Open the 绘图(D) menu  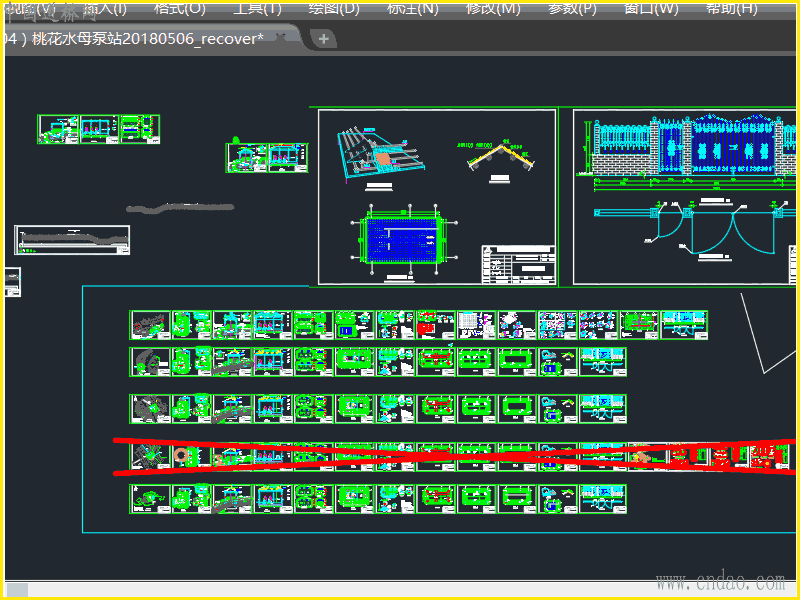click(x=334, y=8)
